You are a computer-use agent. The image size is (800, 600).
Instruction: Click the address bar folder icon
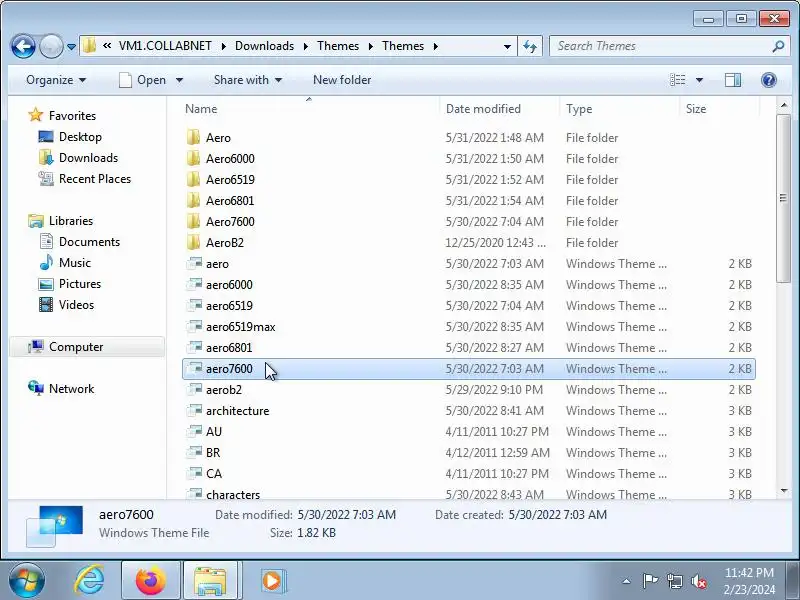click(x=89, y=46)
